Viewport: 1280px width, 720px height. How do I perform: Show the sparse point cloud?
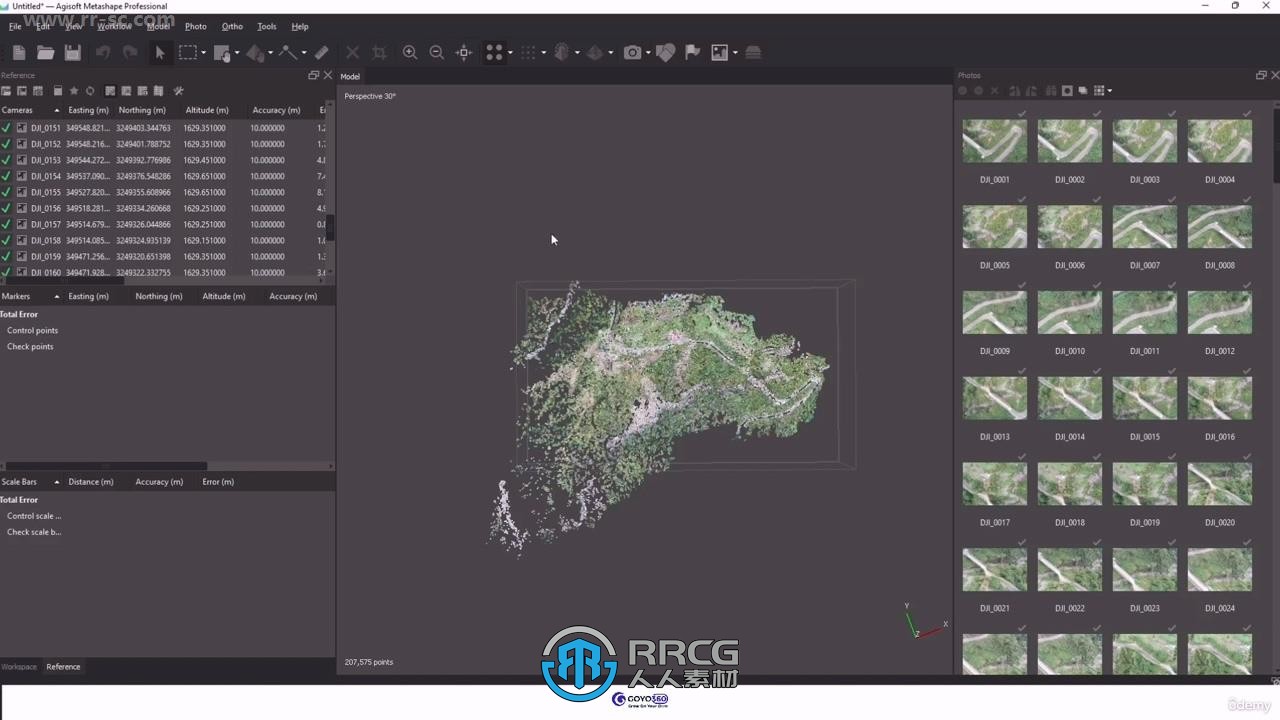pos(494,52)
